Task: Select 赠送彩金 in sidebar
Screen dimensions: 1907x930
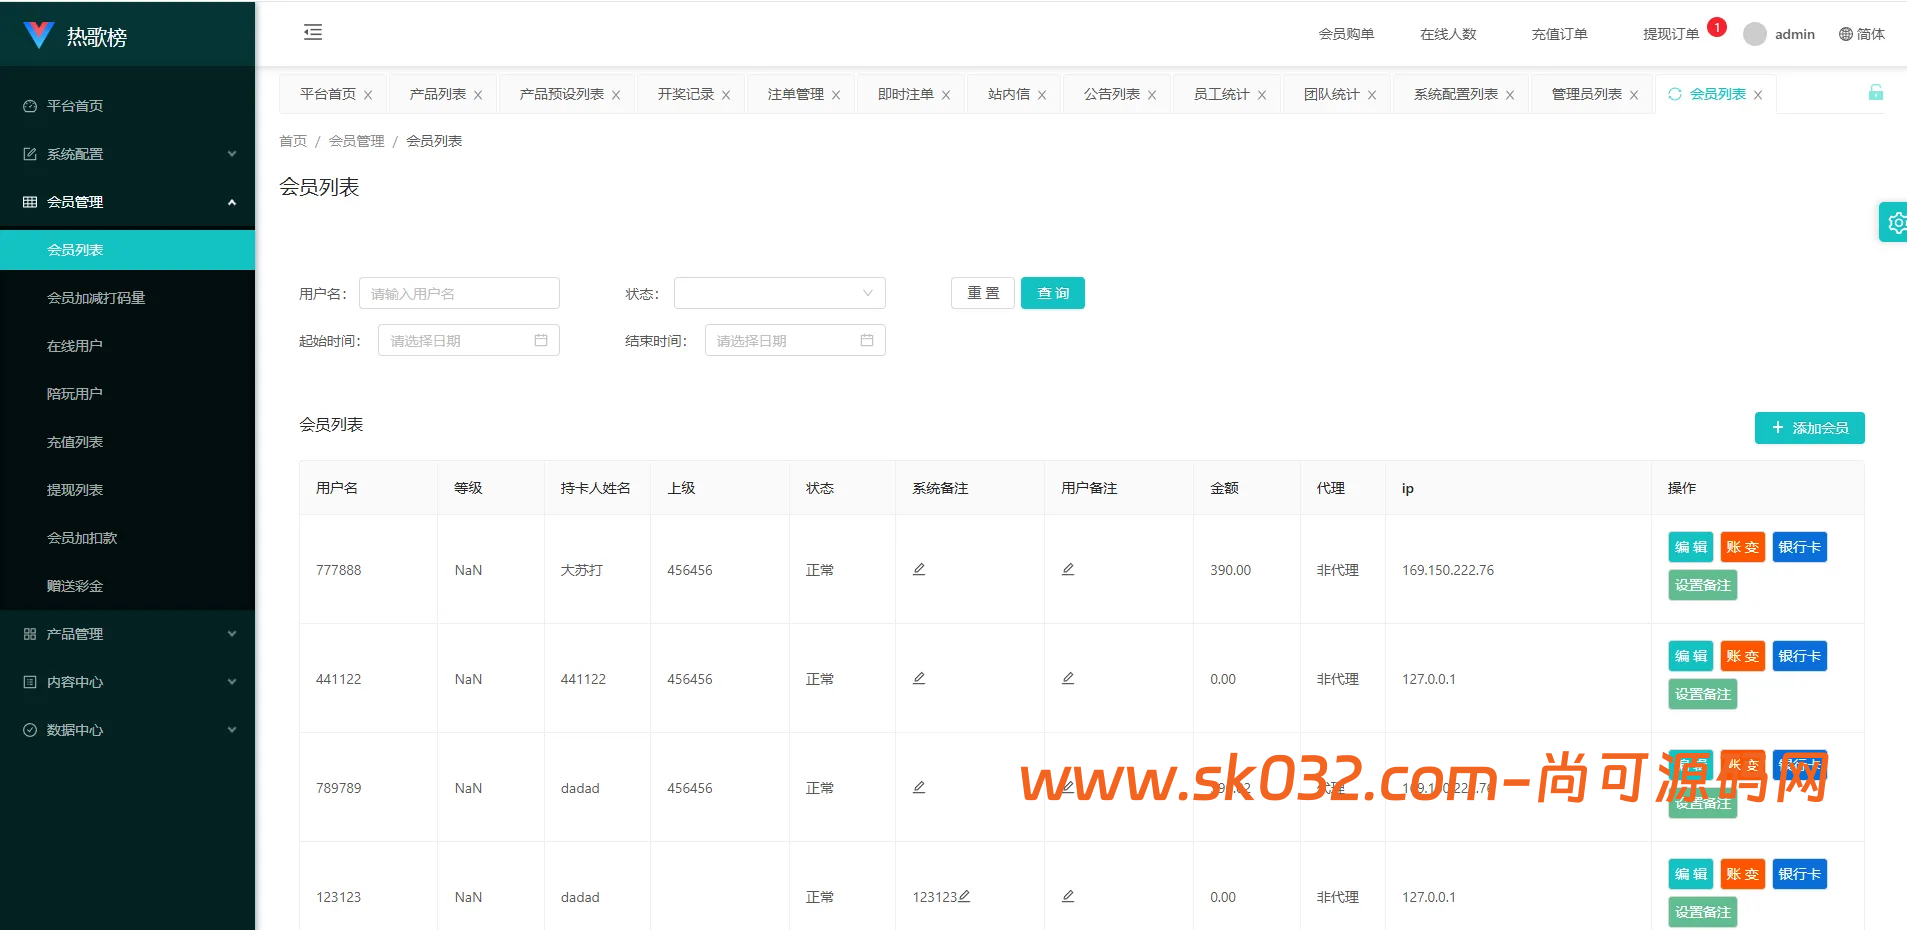Action: [128, 586]
